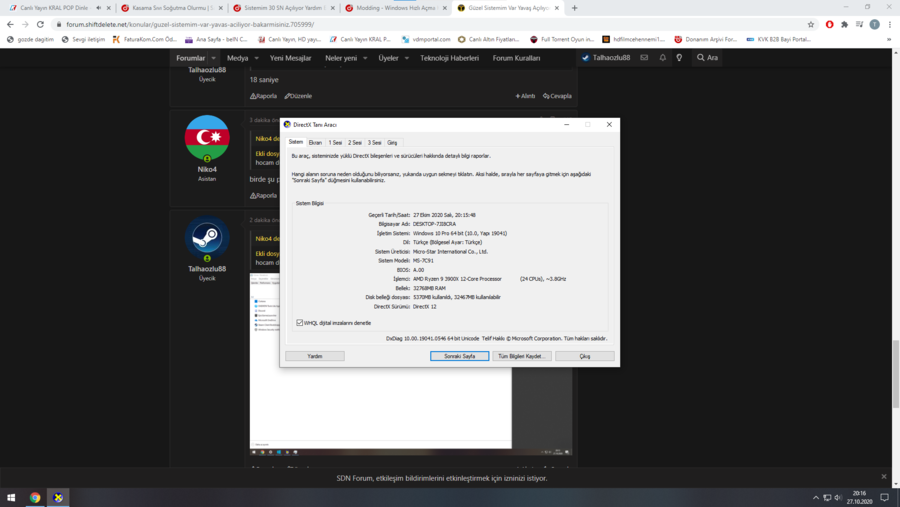Open the Talhaozlu88 account menu
The height and width of the screenshot is (507, 900).
[x=606, y=57]
